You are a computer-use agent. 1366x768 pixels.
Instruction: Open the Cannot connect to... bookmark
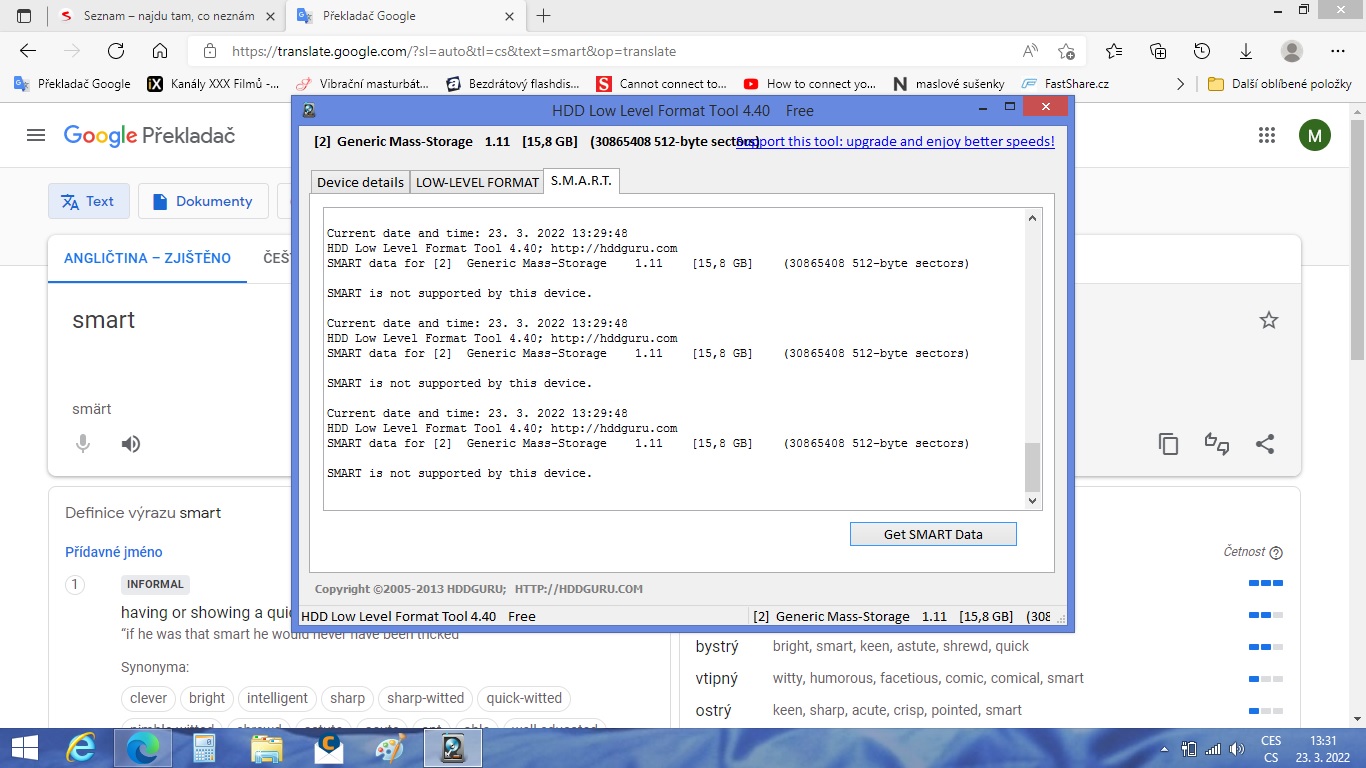coord(661,84)
